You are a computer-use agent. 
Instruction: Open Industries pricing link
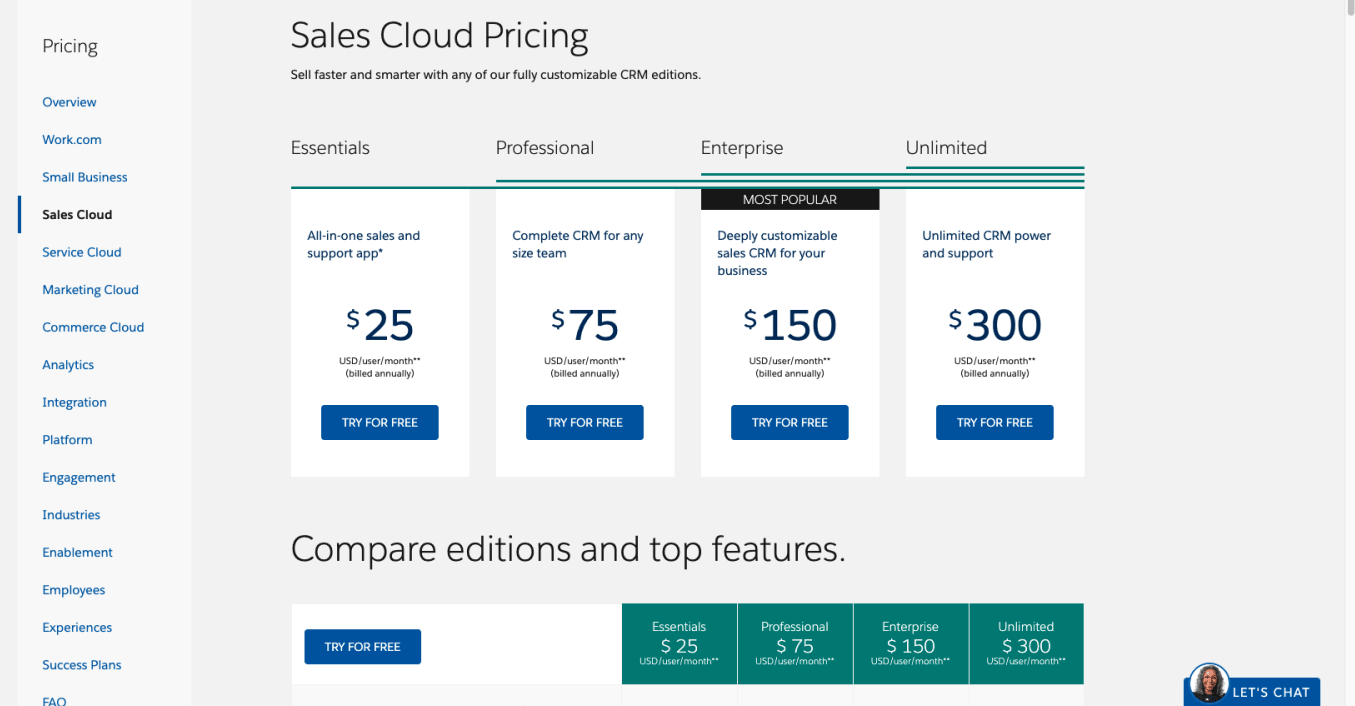pyautogui.click(x=71, y=515)
